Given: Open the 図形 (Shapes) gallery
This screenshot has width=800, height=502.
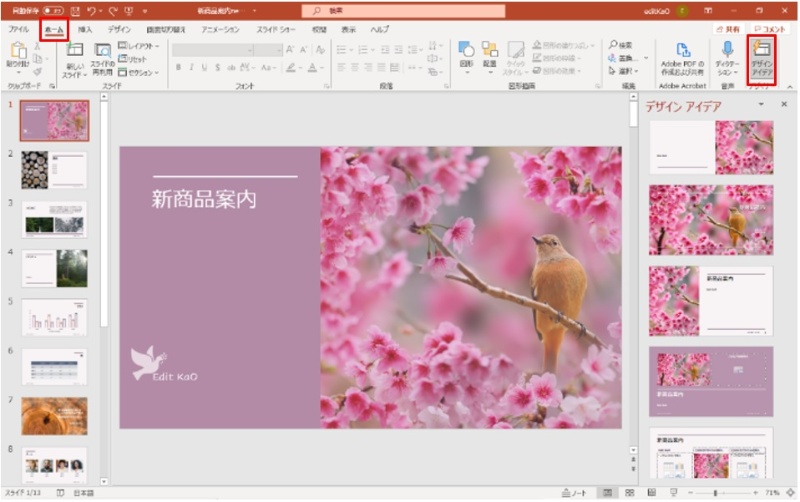Looking at the screenshot, I should [466, 58].
